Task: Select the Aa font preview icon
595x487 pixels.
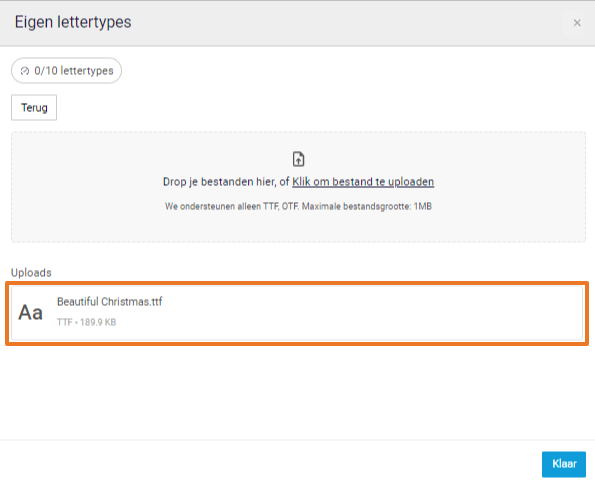Action: [30, 313]
